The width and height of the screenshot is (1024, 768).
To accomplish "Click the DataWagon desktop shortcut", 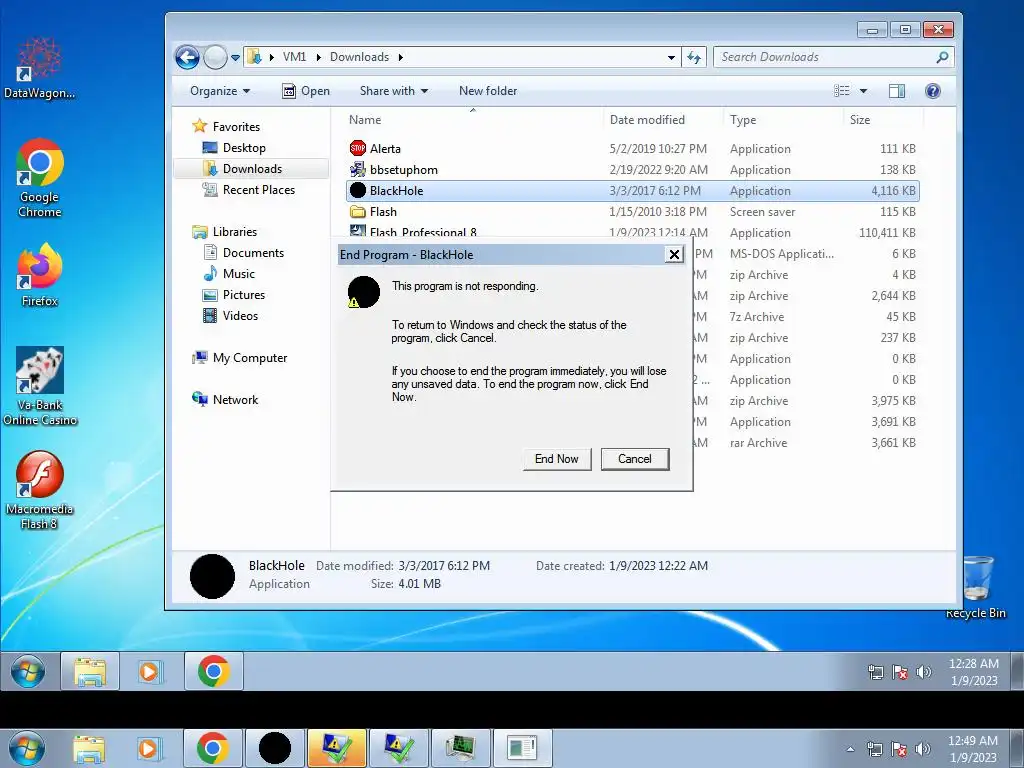I will 39,68.
